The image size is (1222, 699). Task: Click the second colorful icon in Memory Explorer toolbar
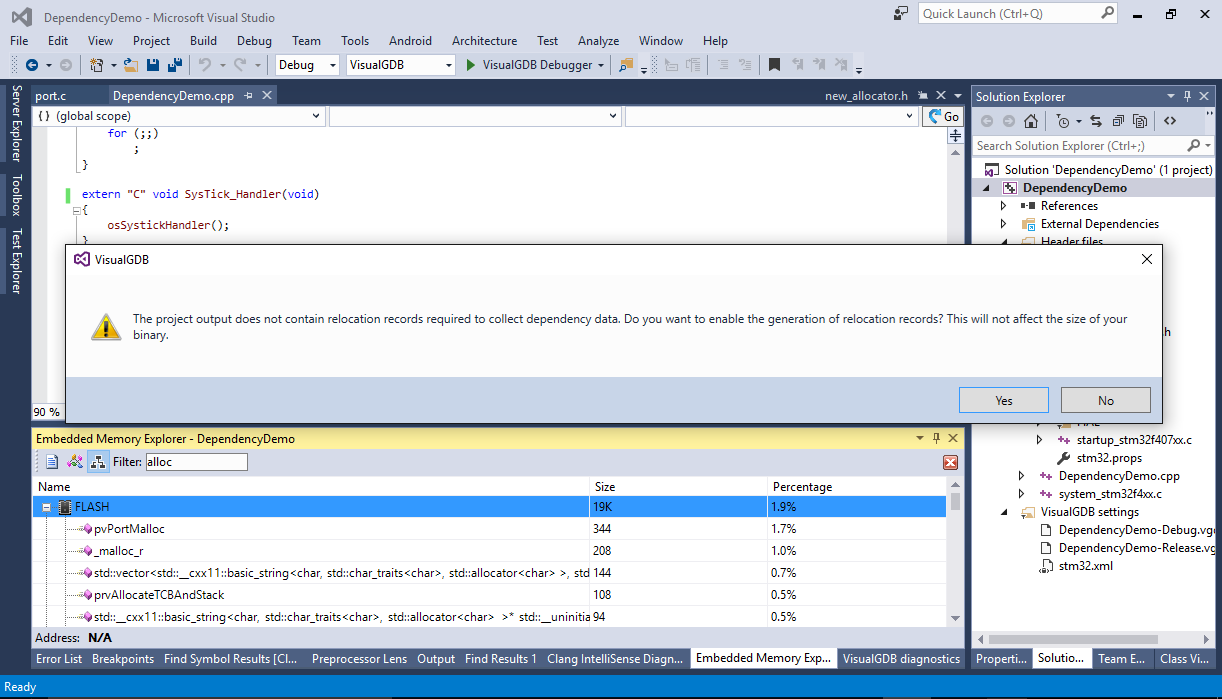coord(75,462)
